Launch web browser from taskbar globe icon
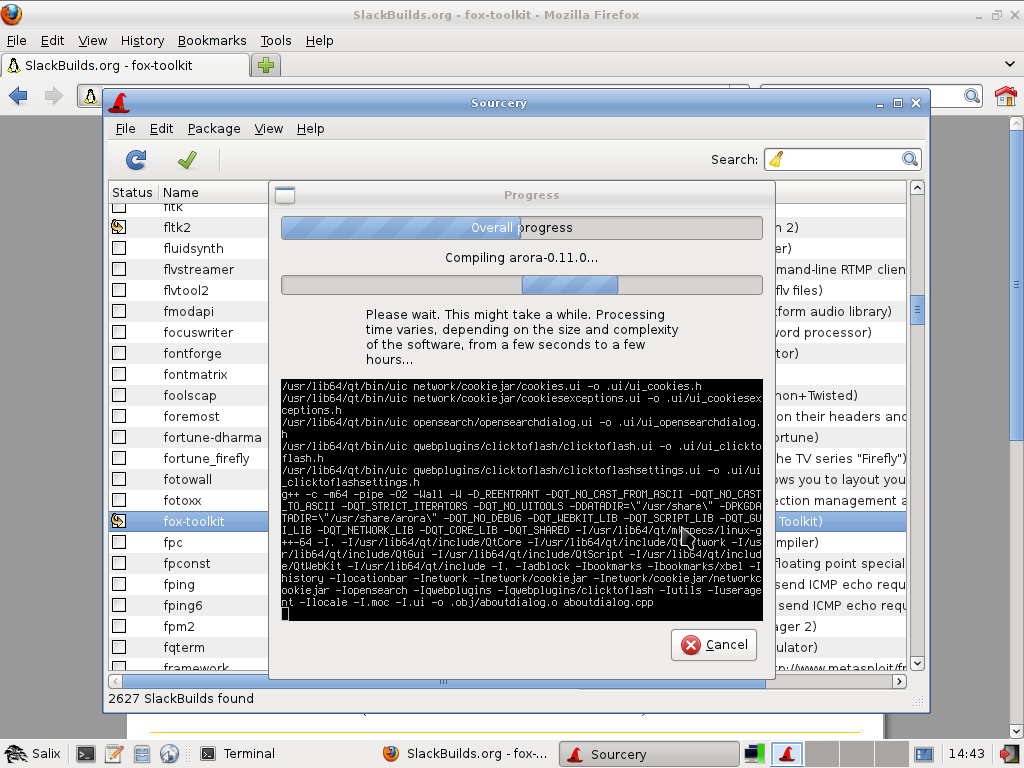Screen dimensions: 1024x768 coord(169,754)
